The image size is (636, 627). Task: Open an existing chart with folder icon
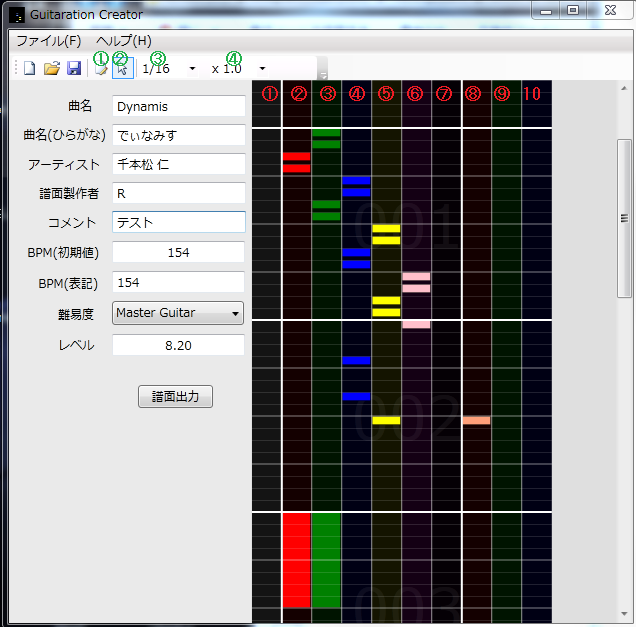(x=52, y=68)
